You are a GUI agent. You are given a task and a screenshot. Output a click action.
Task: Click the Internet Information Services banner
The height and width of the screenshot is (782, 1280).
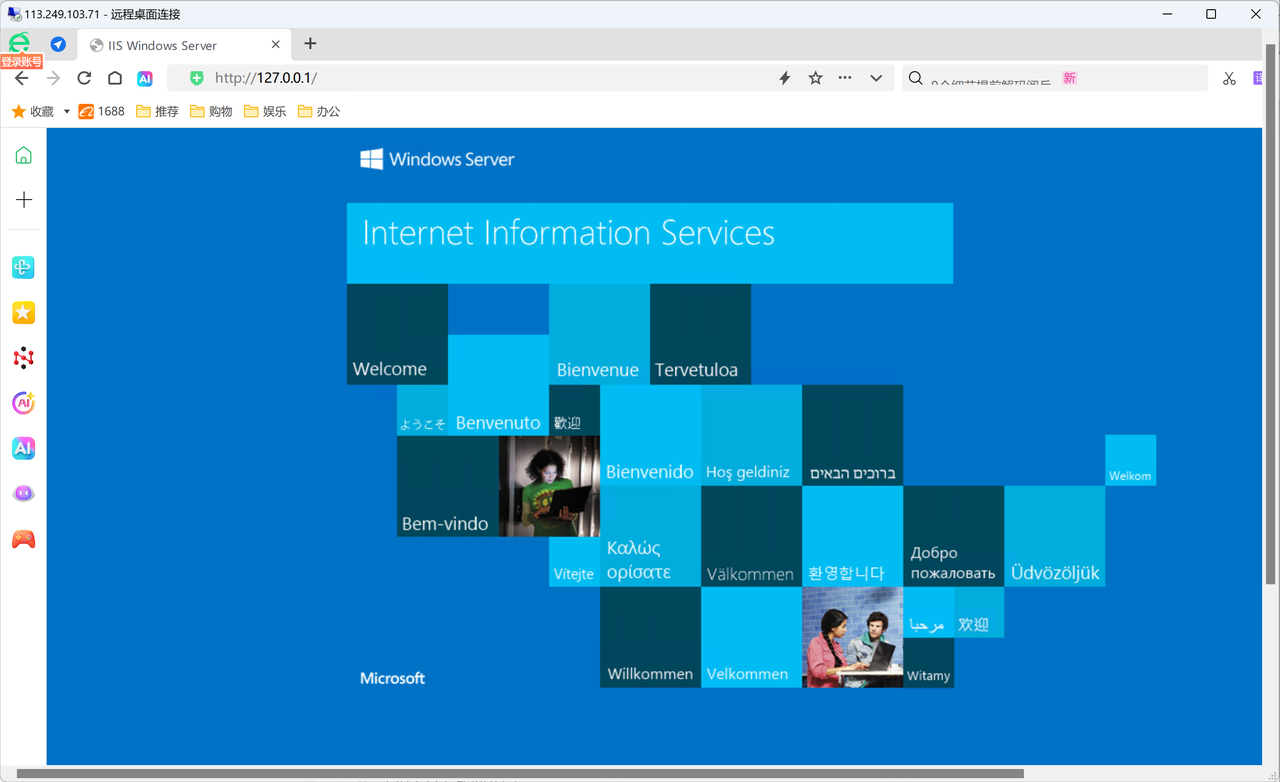click(650, 243)
